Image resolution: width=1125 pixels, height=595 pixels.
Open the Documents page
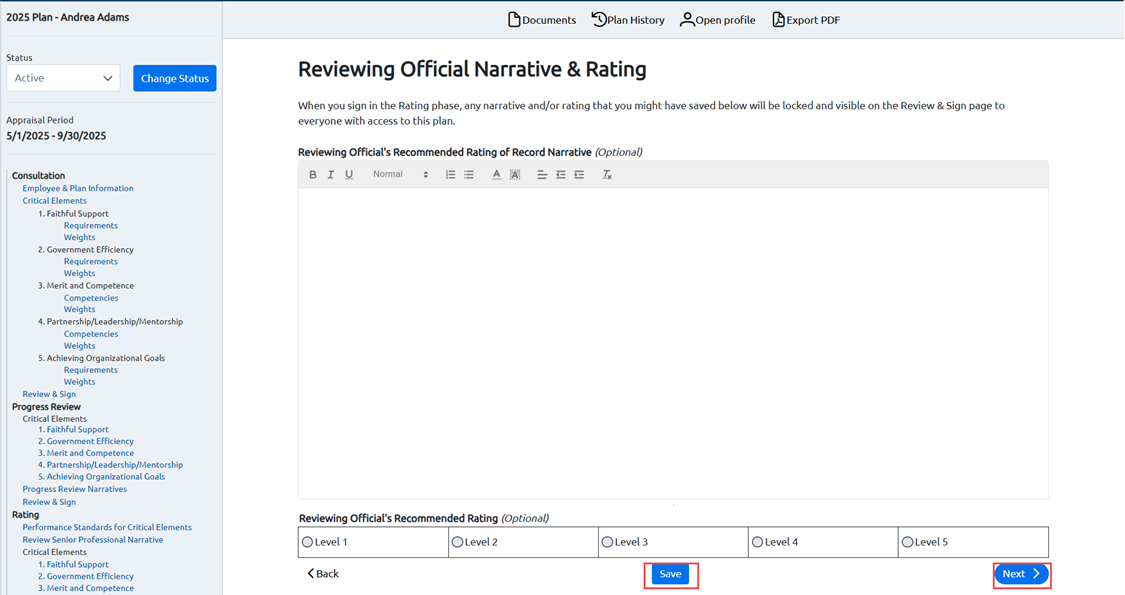click(542, 20)
